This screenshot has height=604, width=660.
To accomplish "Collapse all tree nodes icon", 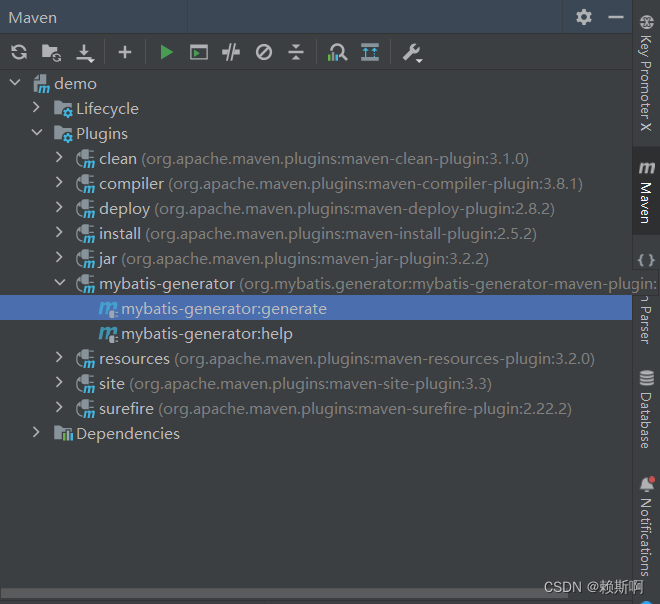I will [296, 52].
